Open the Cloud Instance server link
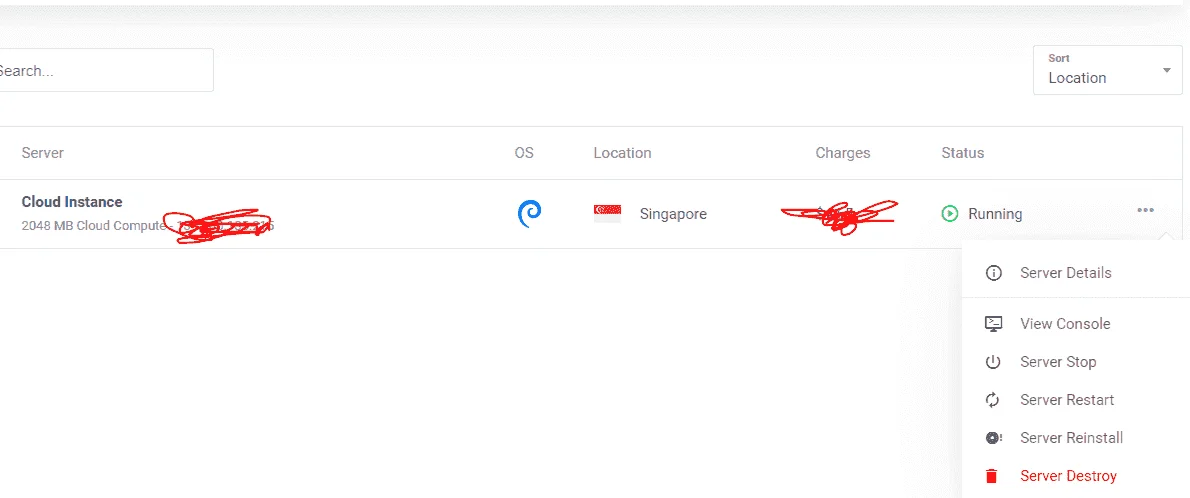 (x=71, y=202)
